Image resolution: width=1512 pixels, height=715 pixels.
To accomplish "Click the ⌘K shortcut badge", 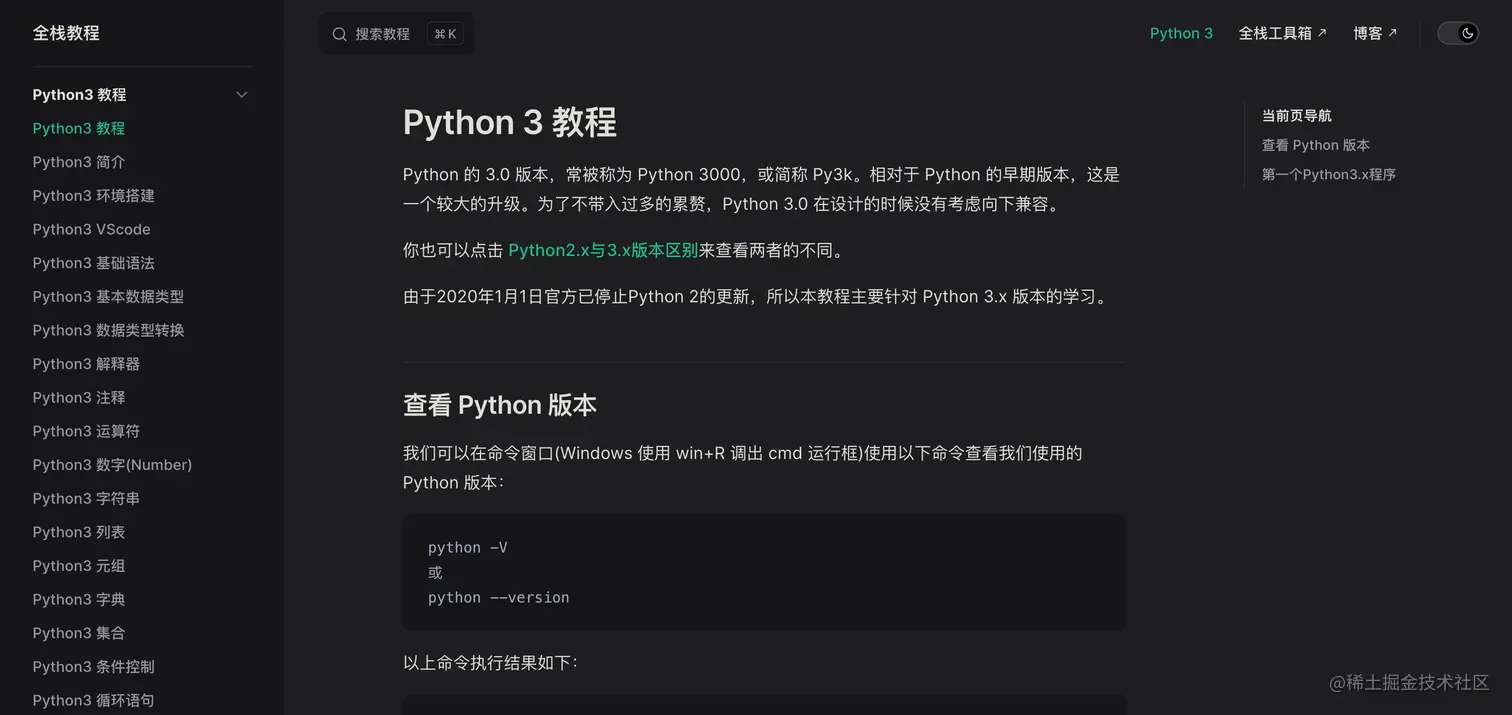I will (445, 34).
